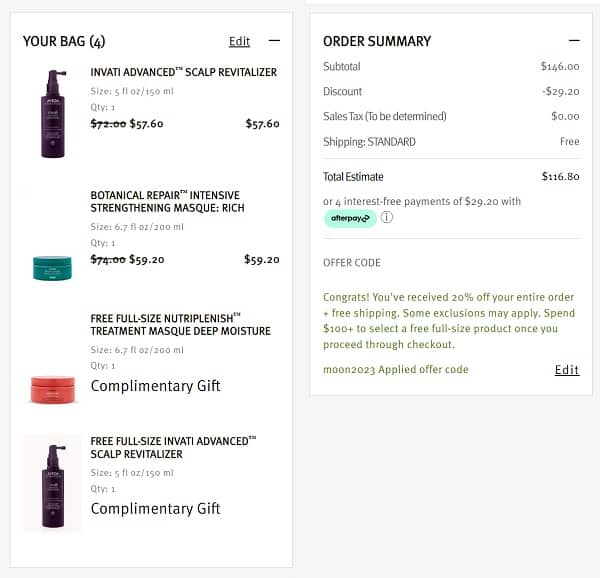Click the Order Summary heading
Image resolution: width=600 pixels, height=578 pixels.
coord(377,41)
